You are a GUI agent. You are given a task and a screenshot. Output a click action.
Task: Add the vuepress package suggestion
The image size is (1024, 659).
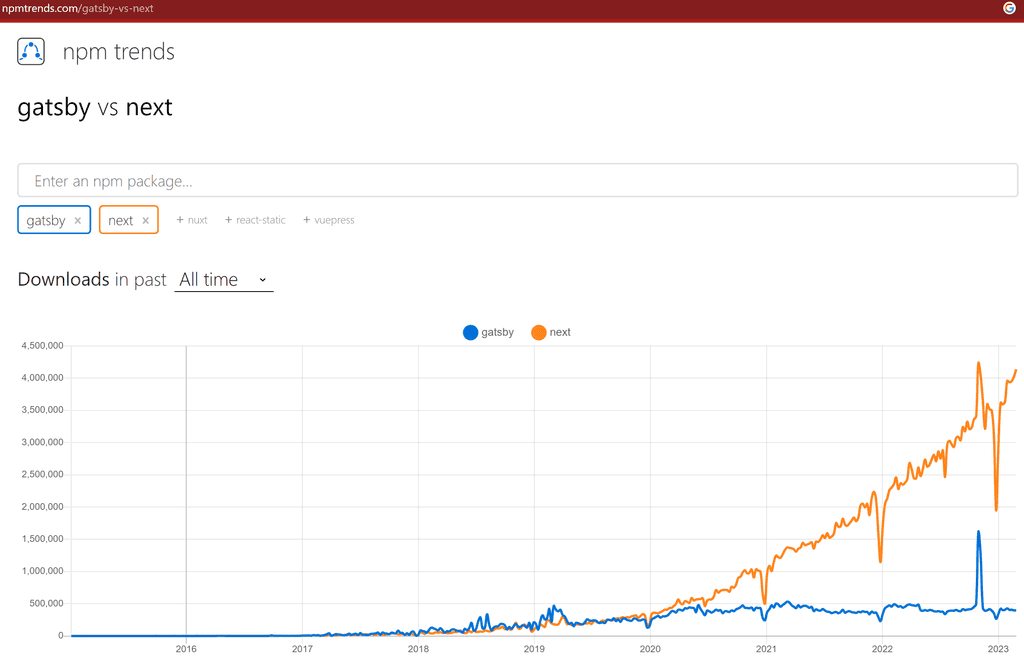(x=329, y=220)
